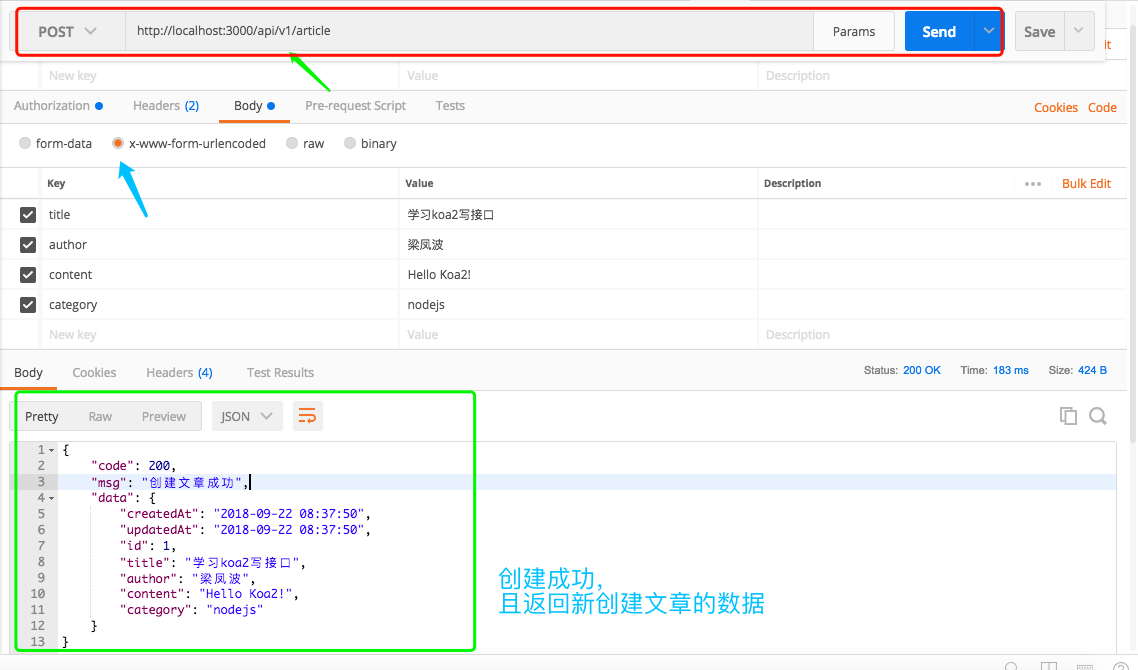Select the form-data body type

coord(25,143)
